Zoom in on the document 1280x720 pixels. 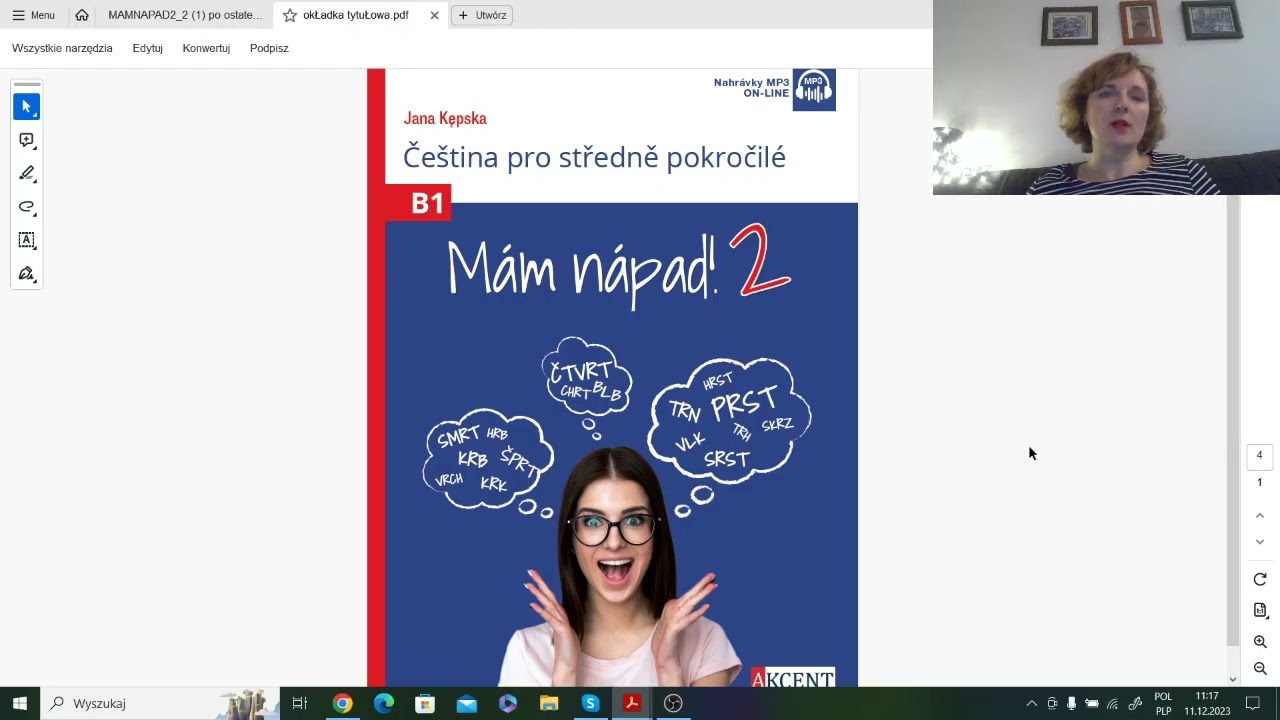coord(1260,641)
